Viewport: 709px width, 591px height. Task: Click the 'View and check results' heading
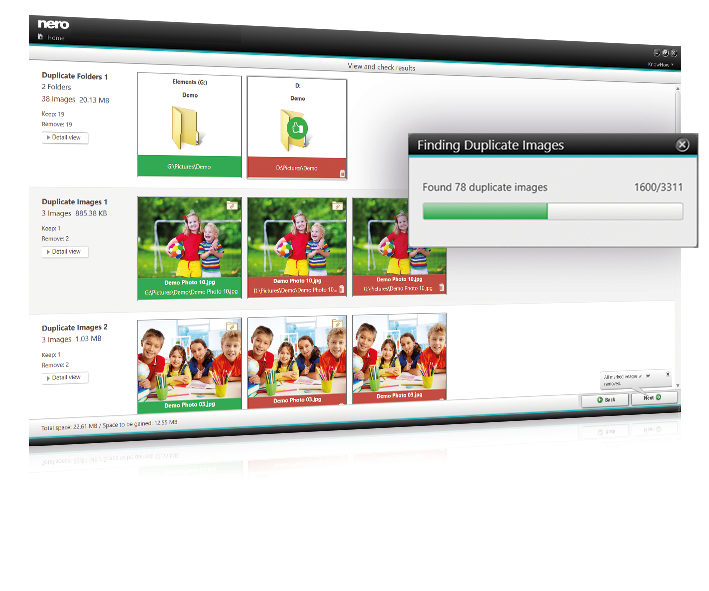coord(381,67)
